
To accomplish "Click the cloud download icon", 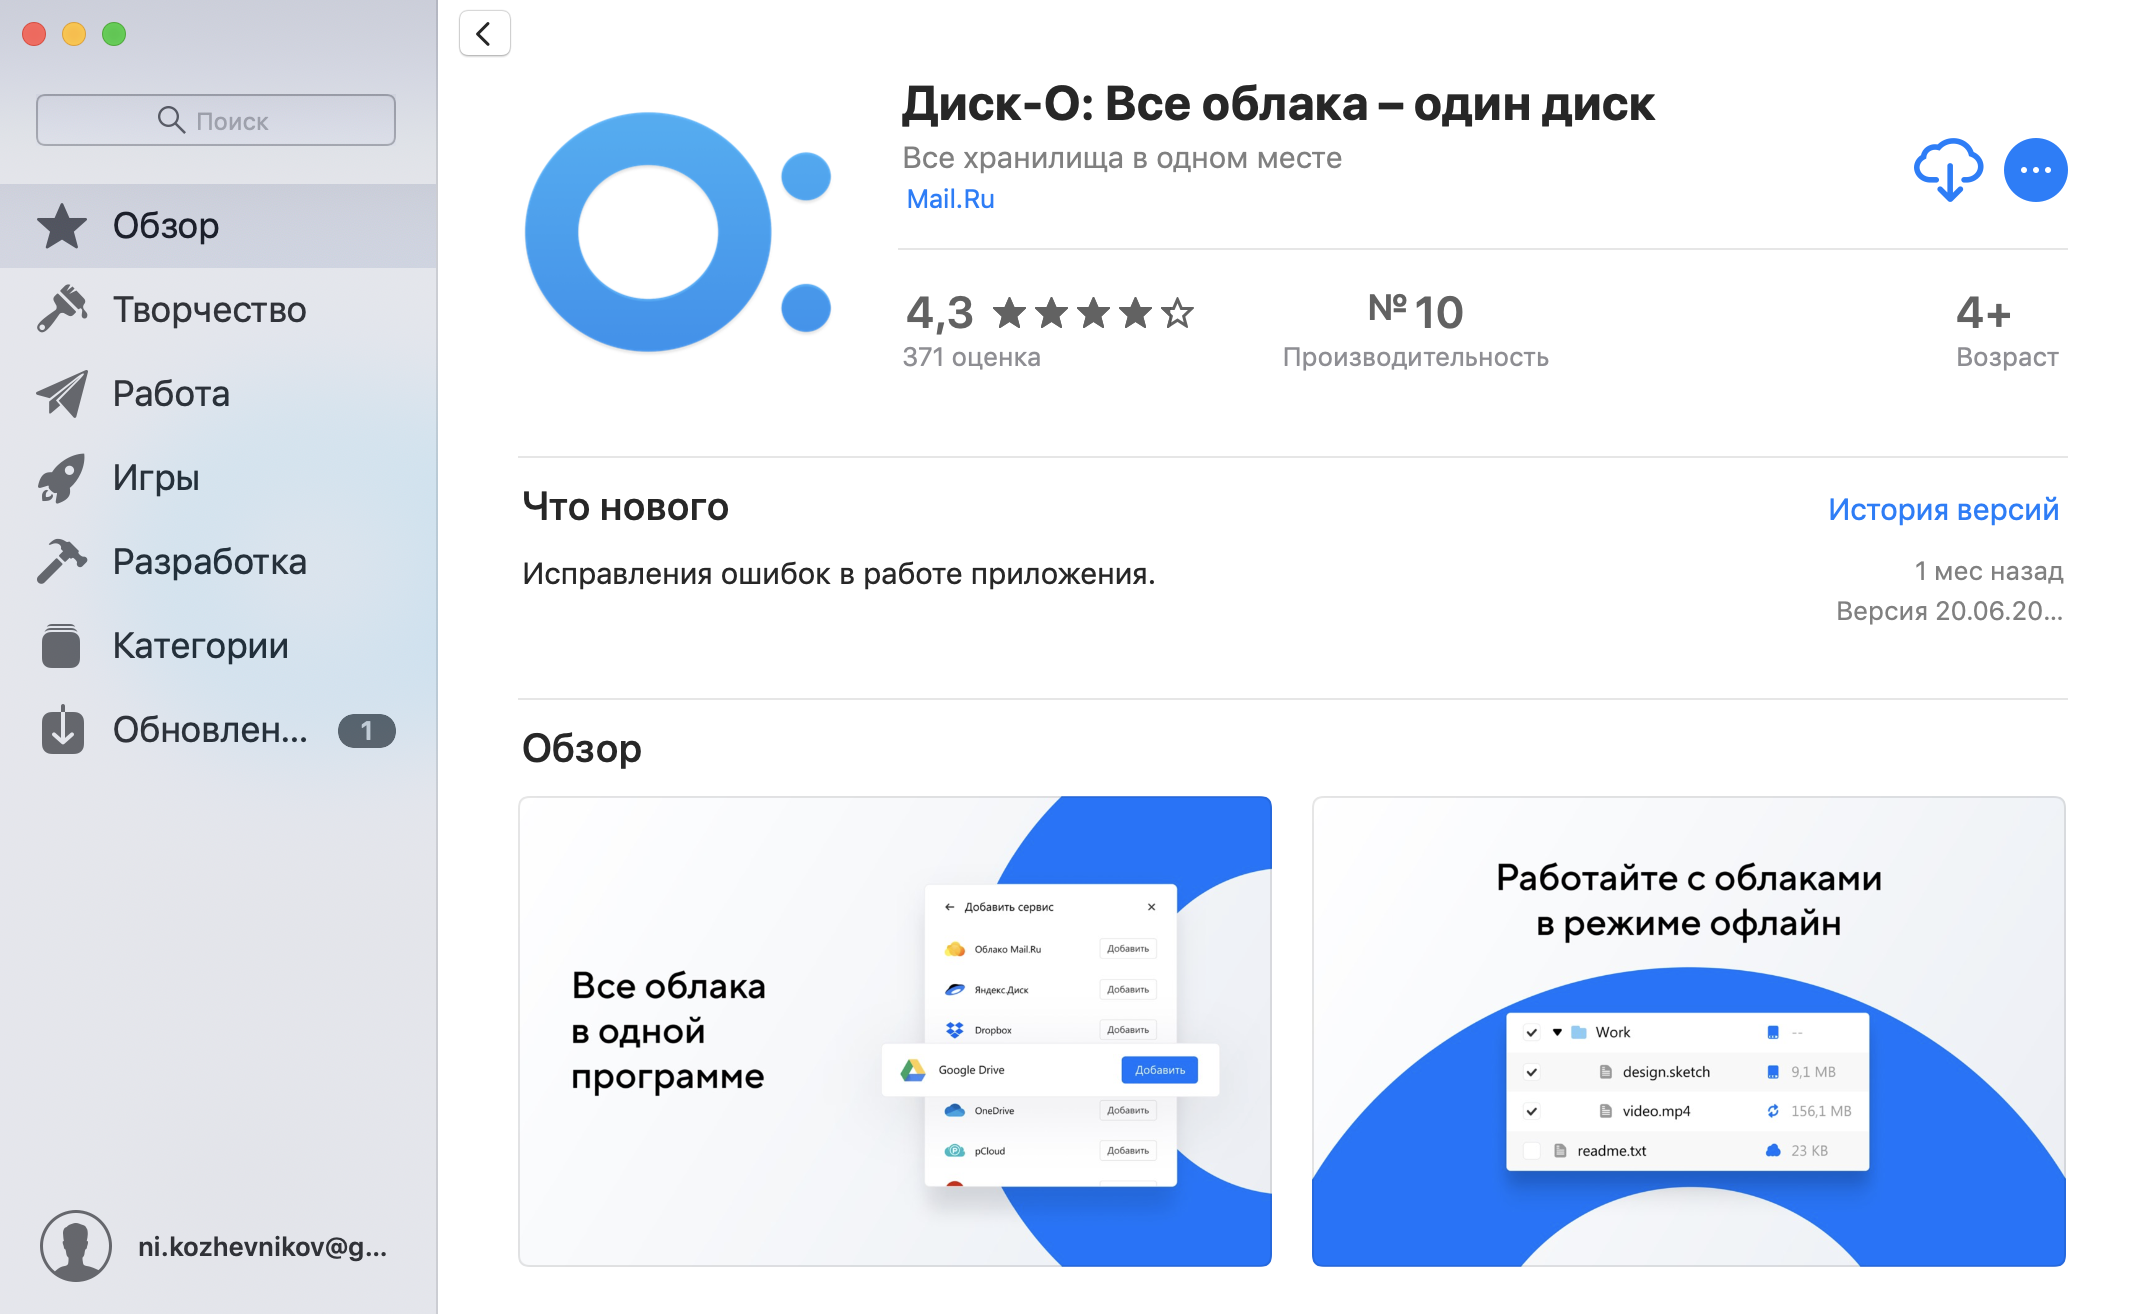I will 1947,170.
